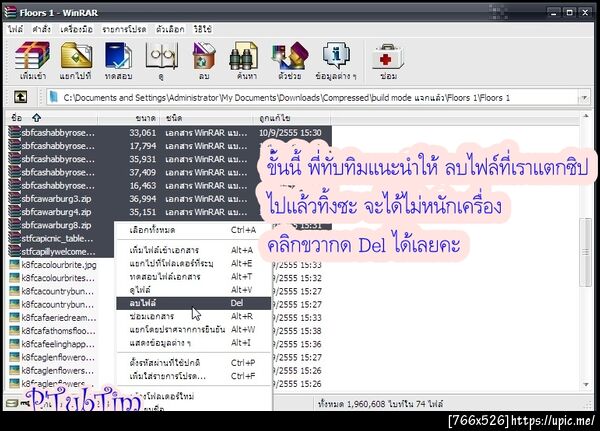Click the drive icon in status bar
The width and height of the screenshot is (600, 431).
point(12,403)
